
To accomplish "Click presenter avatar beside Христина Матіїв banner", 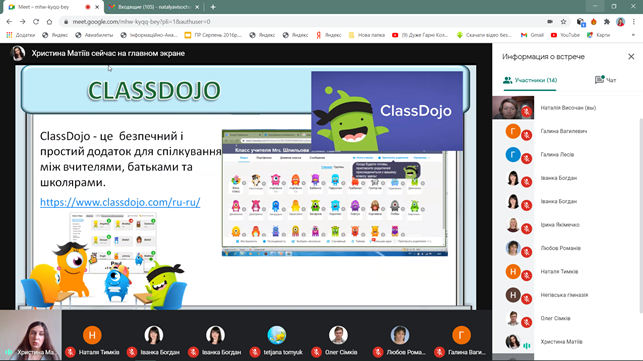I will pos(18,53).
